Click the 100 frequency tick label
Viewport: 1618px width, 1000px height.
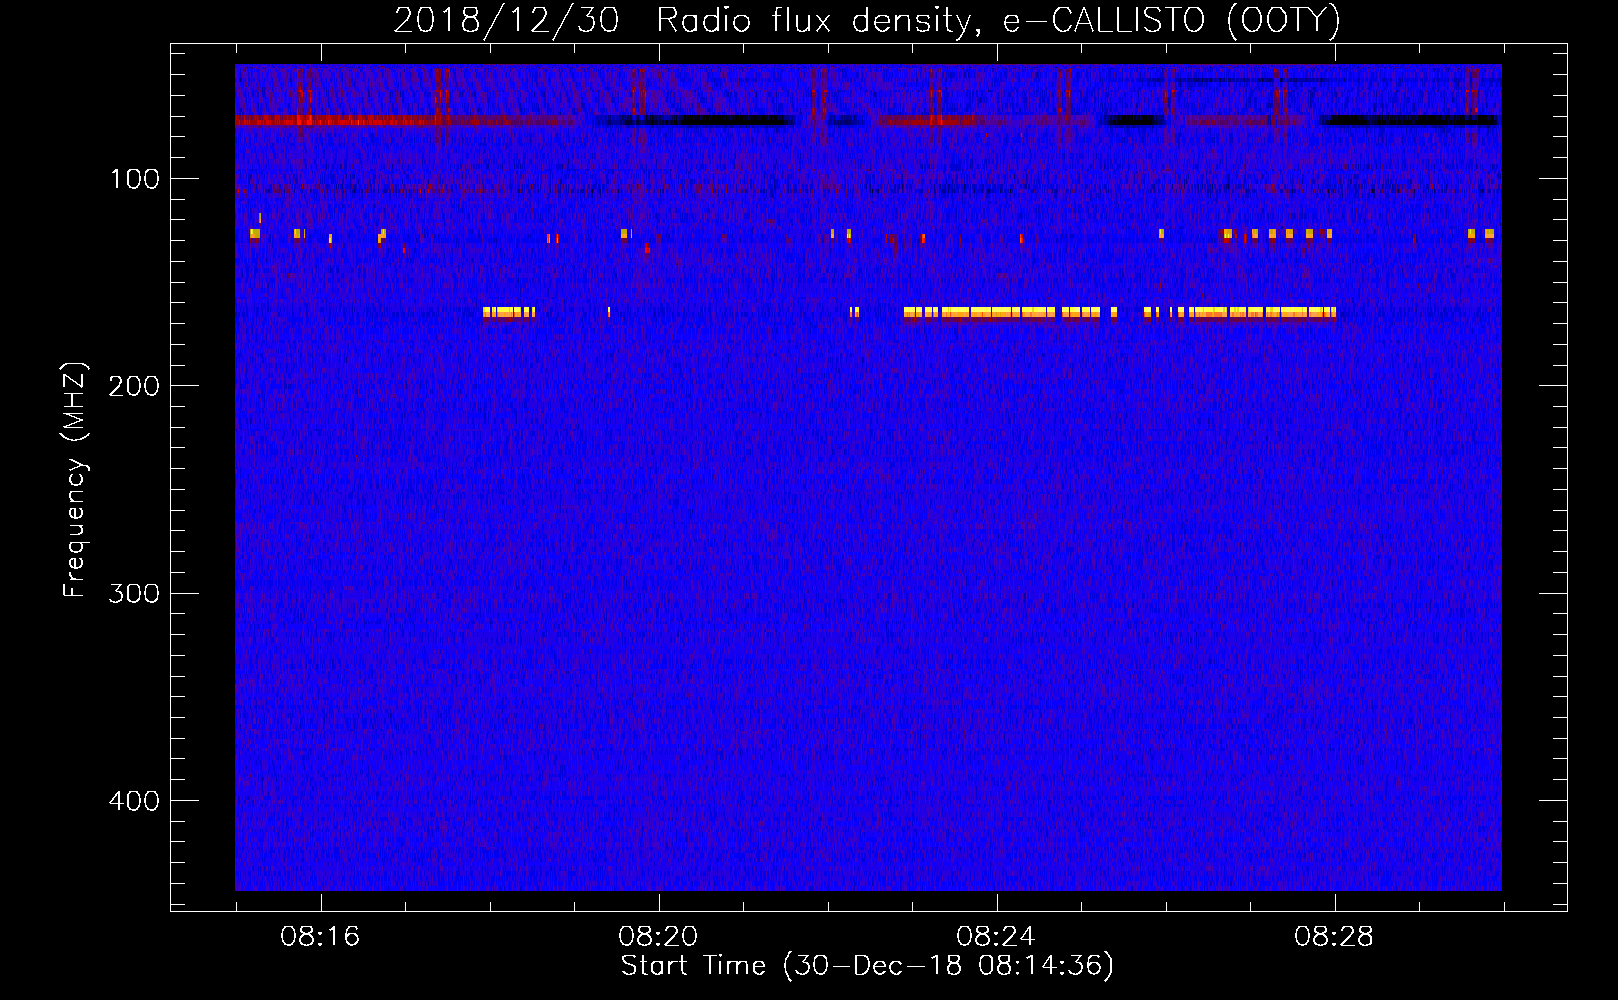point(135,179)
